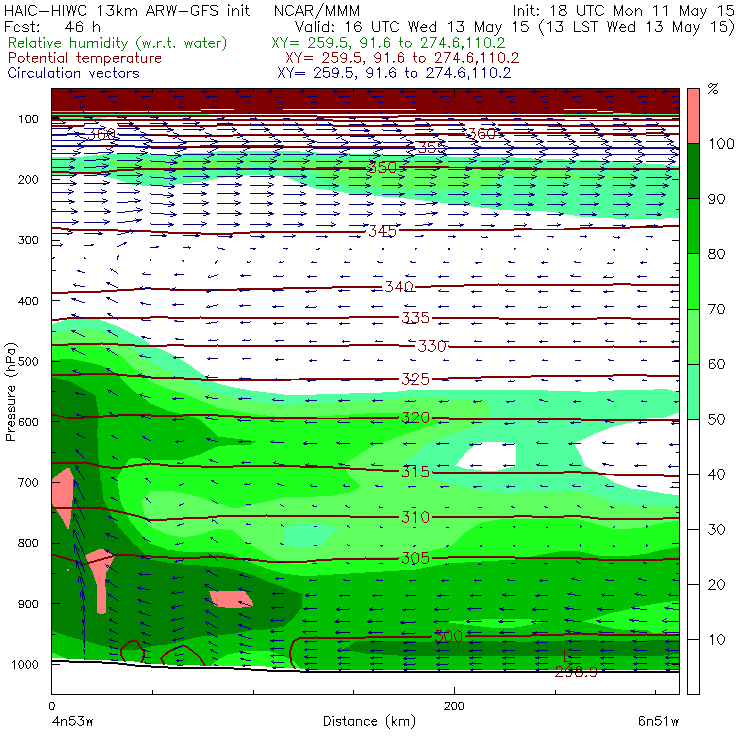Click the "NCAR/MMM" header text
Image resolution: width=740 pixels, height=740 pixels.
click(x=317, y=10)
